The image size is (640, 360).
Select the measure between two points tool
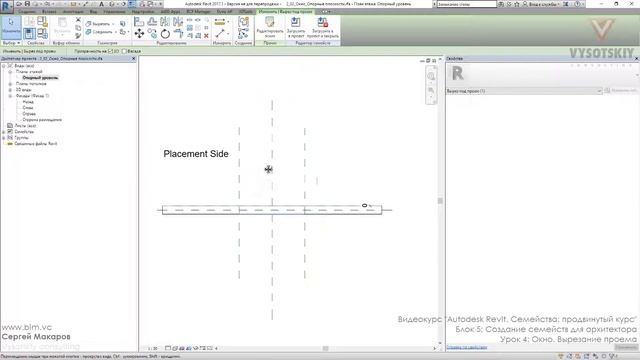coord(220,33)
